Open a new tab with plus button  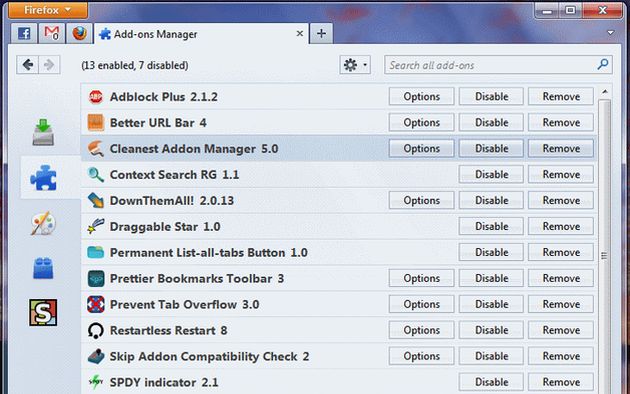coord(321,33)
